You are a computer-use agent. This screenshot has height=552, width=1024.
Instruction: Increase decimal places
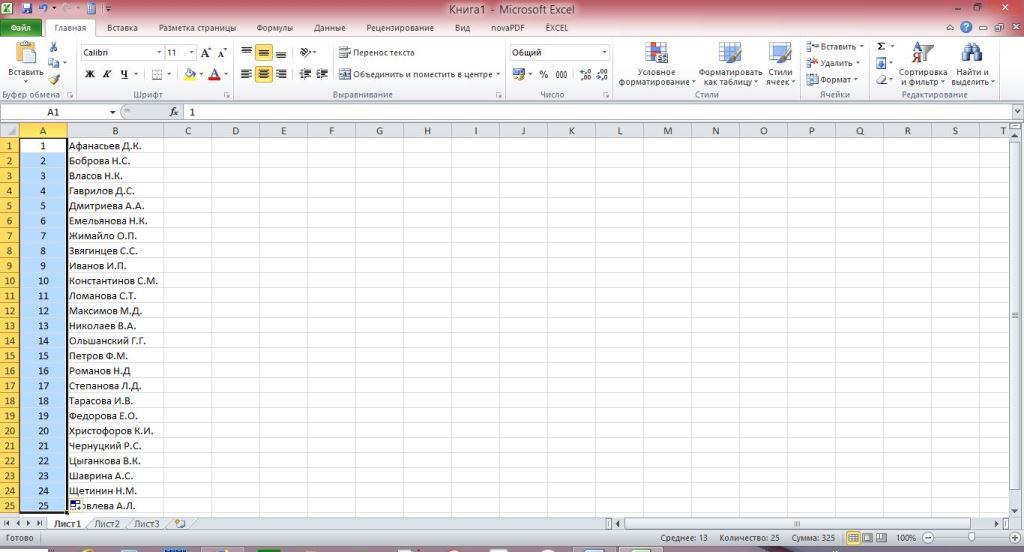click(x=585, y=74)
